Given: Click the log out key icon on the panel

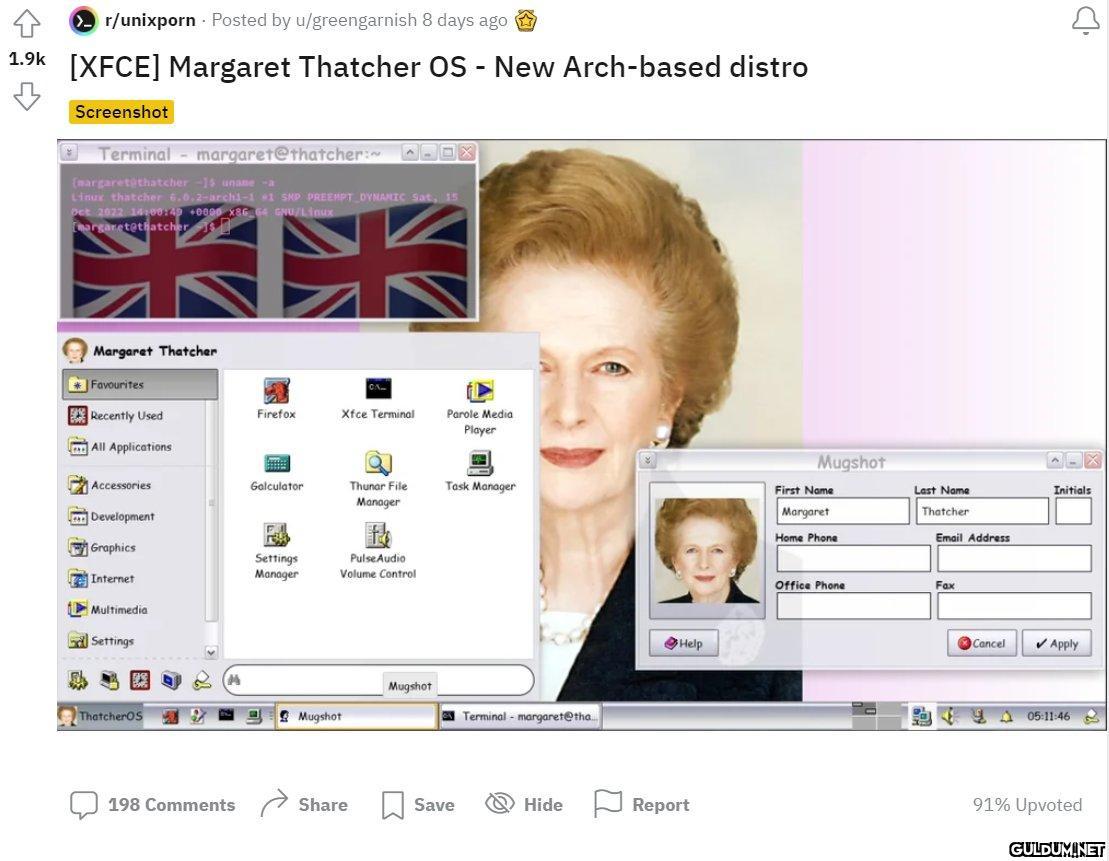Looking at the screenshot, I should (1092, 716).
